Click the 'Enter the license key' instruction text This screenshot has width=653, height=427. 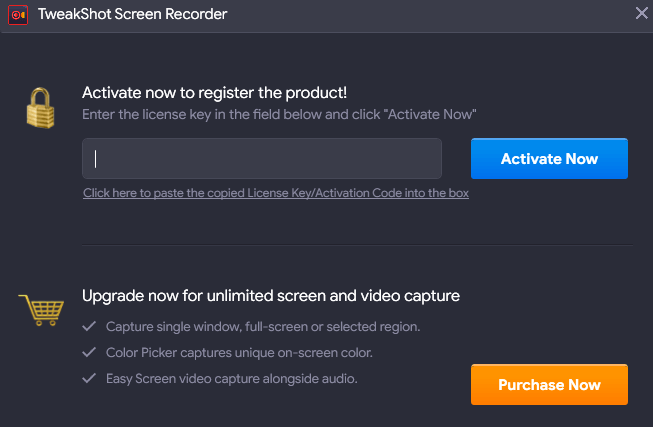[x=279, y=115]
